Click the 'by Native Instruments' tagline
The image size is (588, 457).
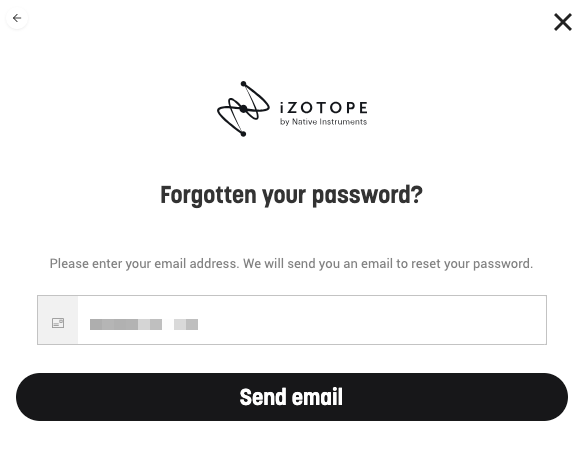tap(323, 122)
